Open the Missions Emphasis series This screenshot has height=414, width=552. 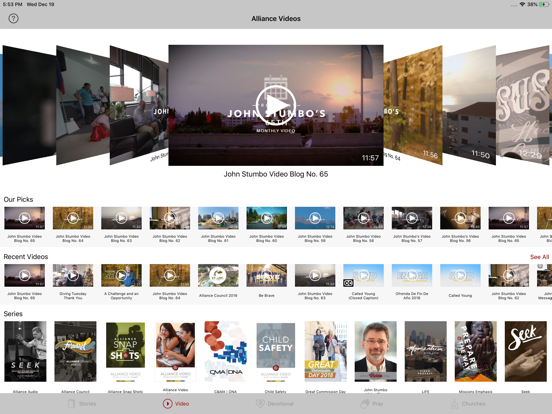(476, 351)
